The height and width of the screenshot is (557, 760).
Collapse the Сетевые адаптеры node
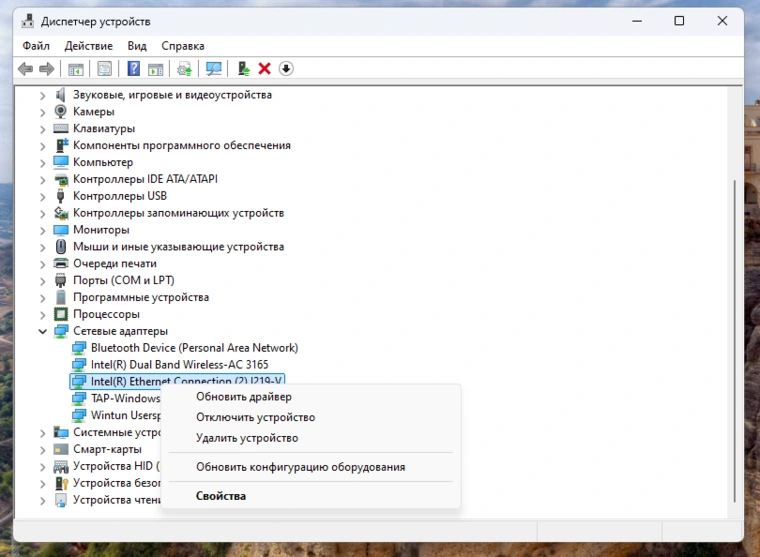tap(43, 332)
